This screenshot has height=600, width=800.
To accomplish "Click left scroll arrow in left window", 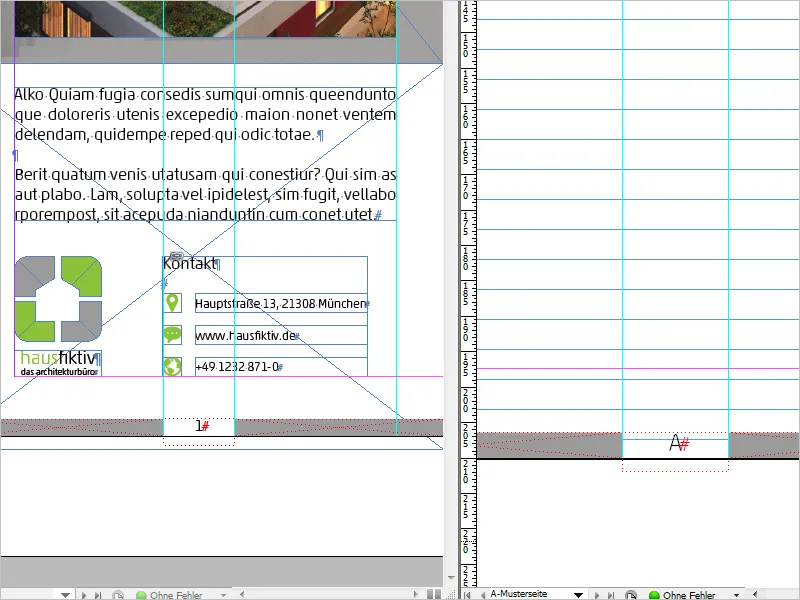I will [x=242, y=594].
